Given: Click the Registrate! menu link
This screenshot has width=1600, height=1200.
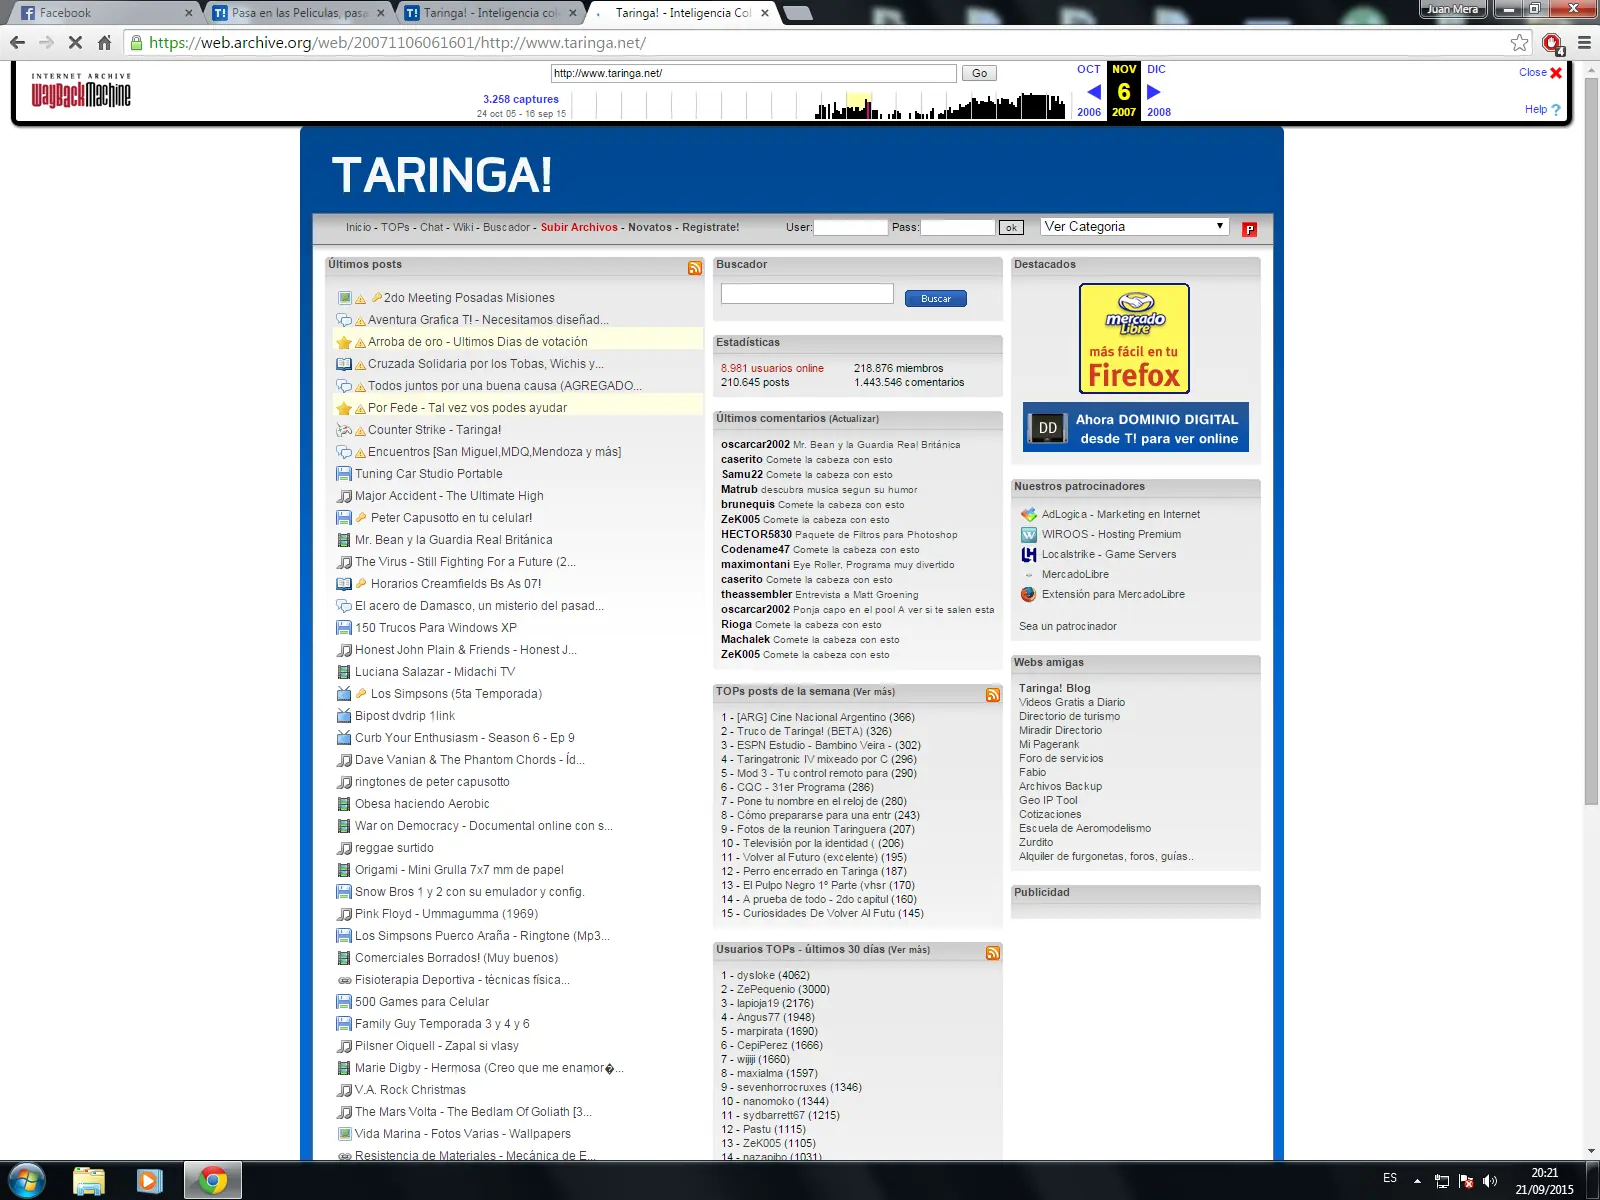Looking at the screenshot, I should click(711, 227).
